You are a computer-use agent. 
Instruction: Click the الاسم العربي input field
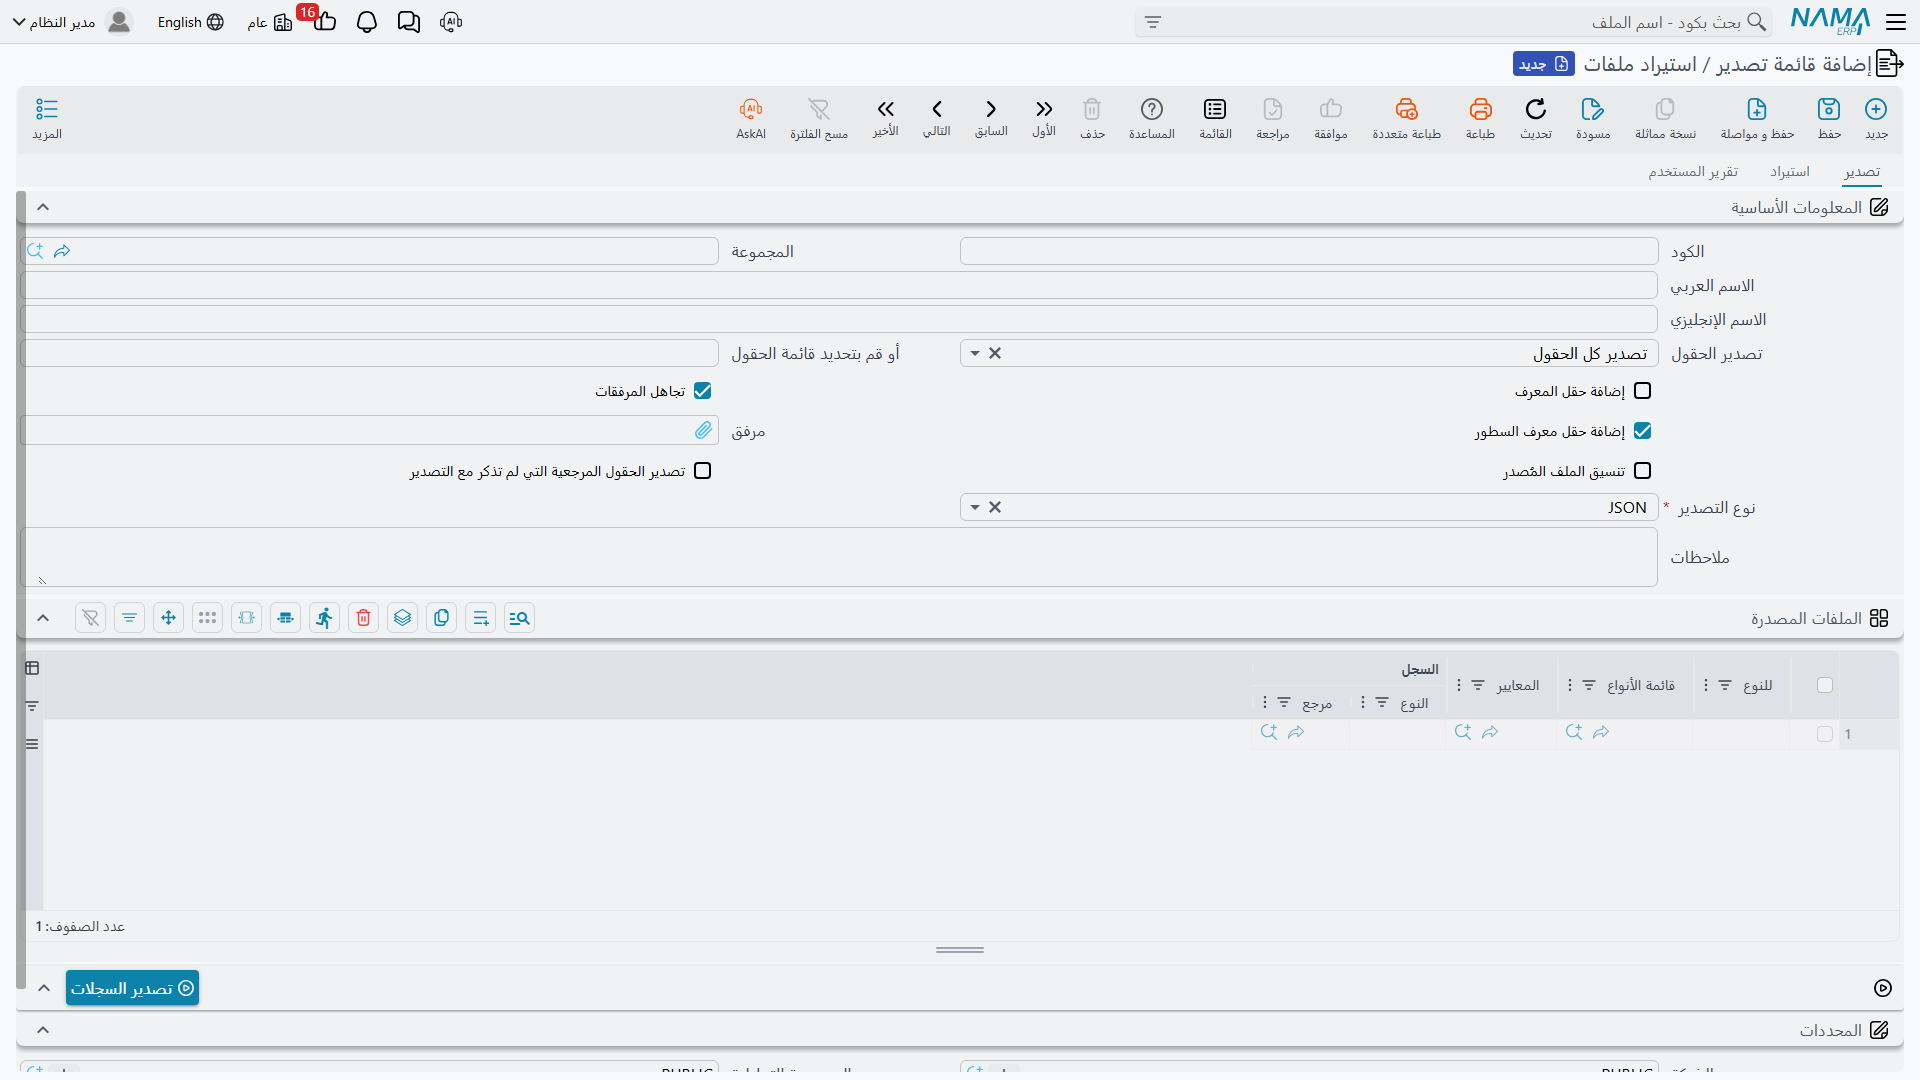click(839, 285)
